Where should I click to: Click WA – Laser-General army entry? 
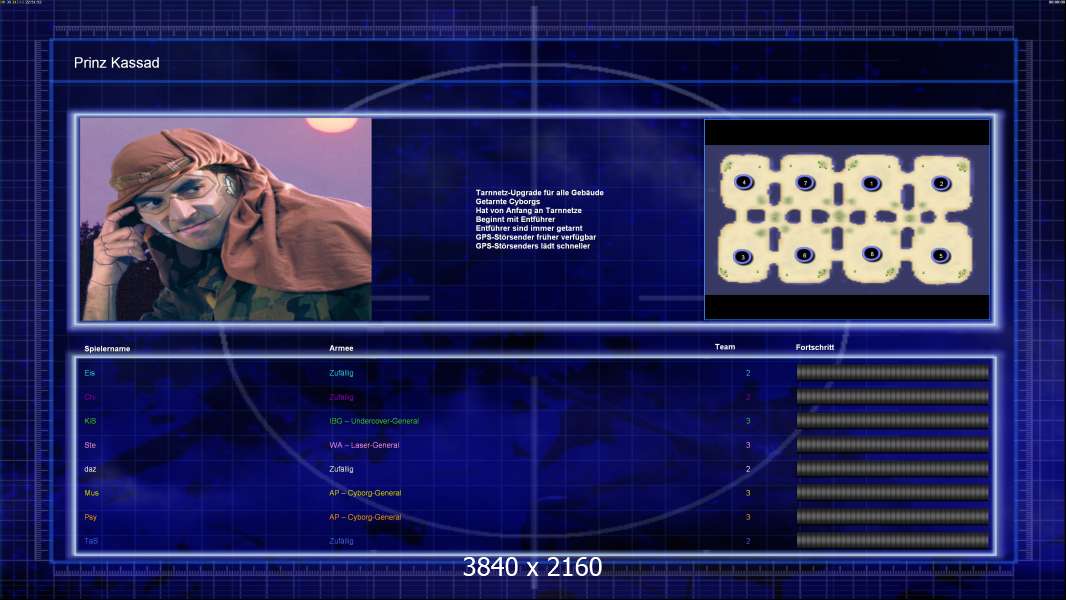364,445
